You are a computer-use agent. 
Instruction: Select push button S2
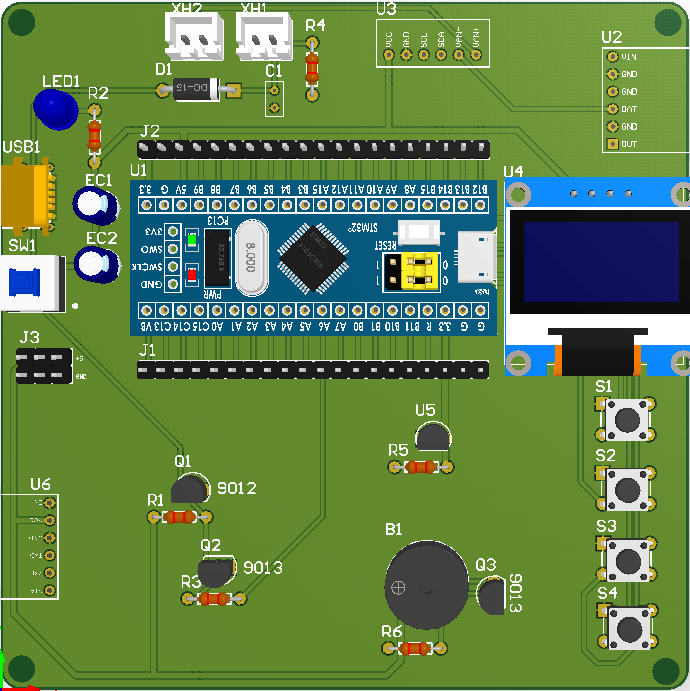627,488
